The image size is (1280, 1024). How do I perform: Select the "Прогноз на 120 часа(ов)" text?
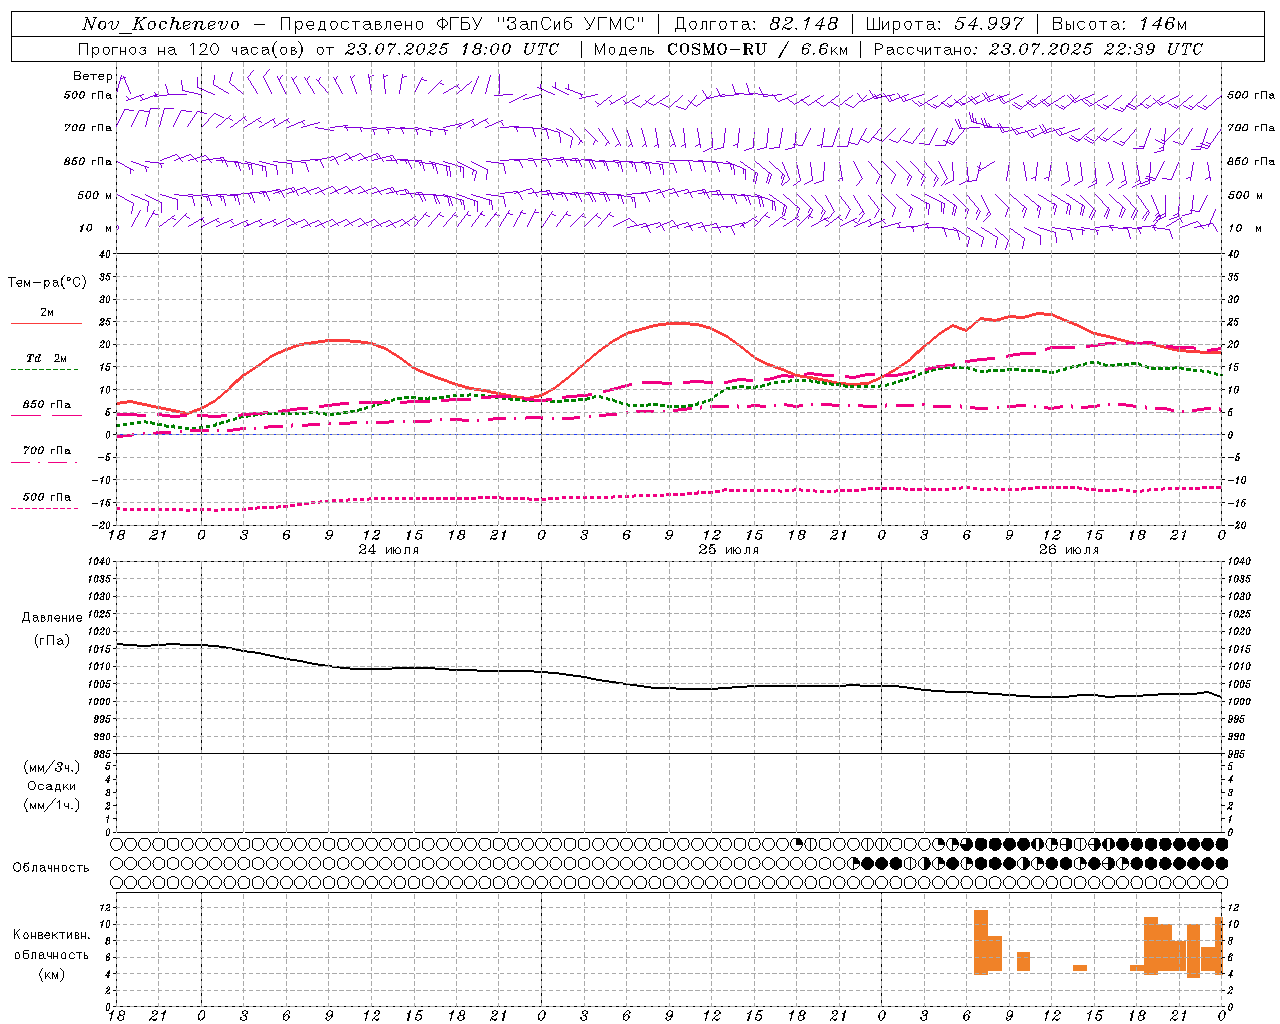point(190,49)
